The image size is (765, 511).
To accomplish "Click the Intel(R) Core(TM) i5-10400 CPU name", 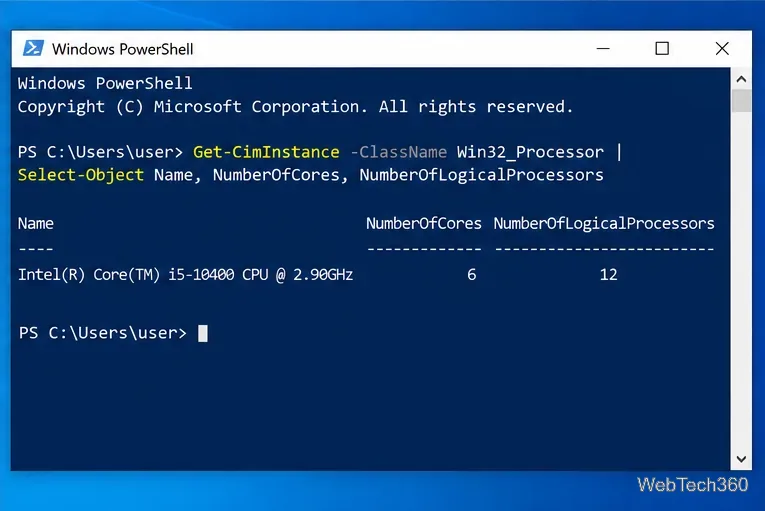I will [185, 275].
